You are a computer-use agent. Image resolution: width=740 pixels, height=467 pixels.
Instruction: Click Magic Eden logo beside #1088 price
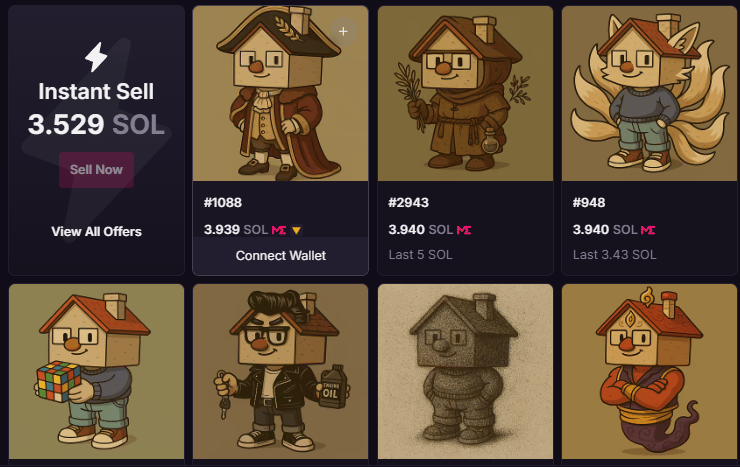[x=279, y=230]
